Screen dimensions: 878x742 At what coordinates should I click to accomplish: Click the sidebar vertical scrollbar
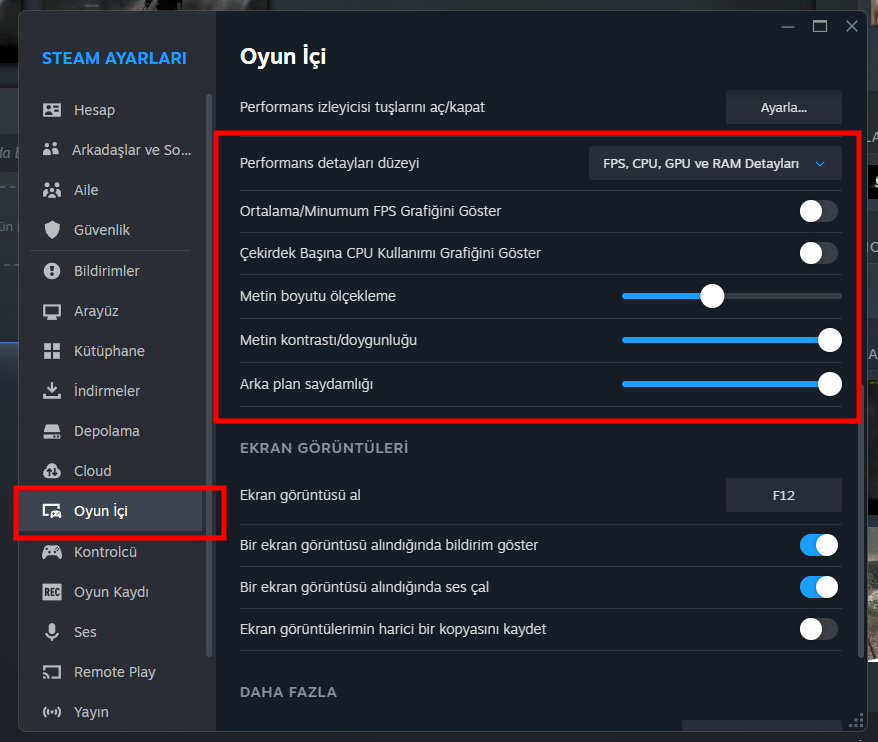pos(209,375)
